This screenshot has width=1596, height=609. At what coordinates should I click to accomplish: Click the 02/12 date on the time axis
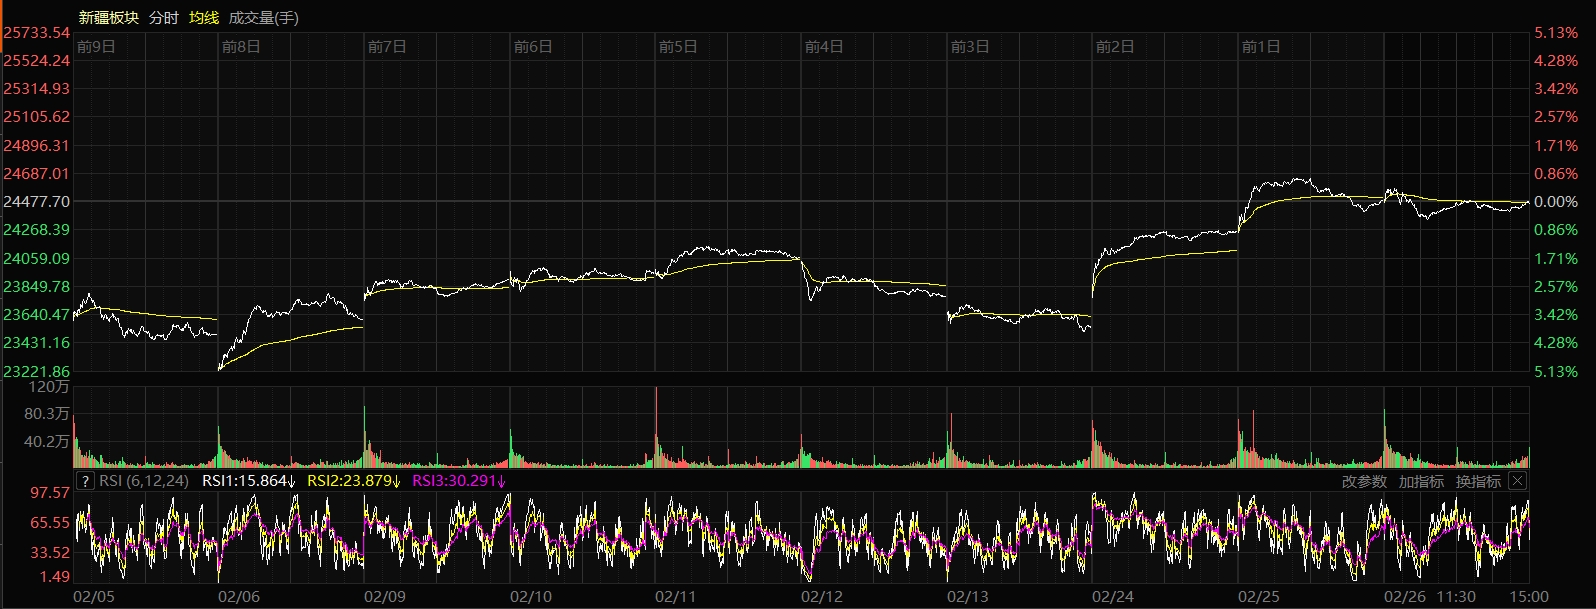tap(821, 597)
